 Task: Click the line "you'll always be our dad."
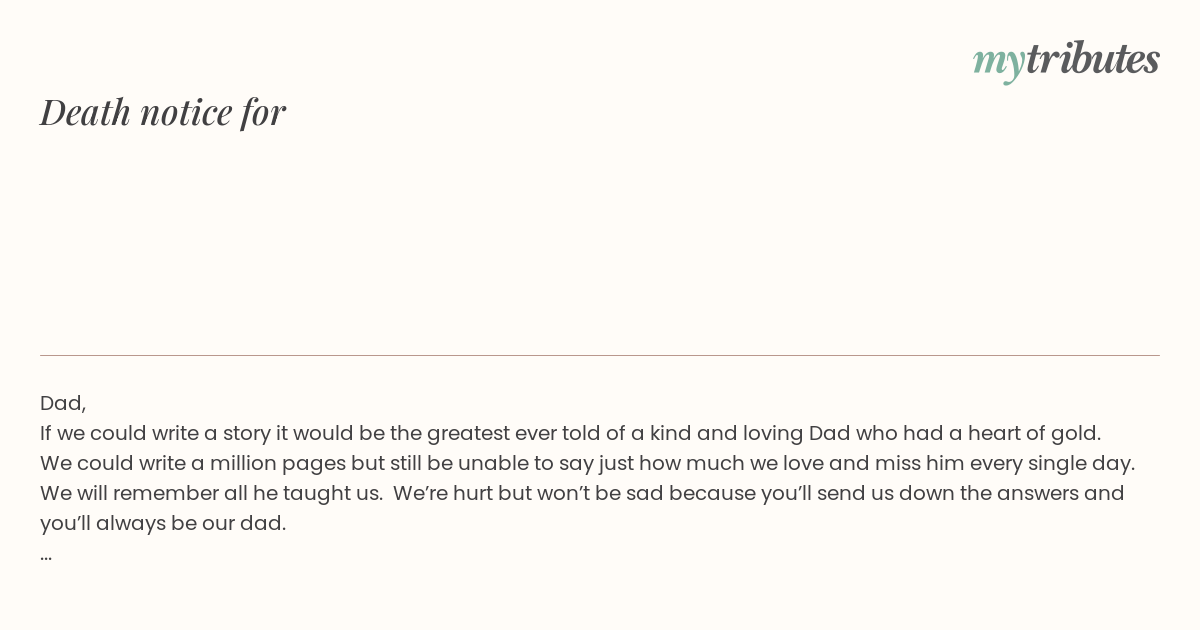pos(163,523)
